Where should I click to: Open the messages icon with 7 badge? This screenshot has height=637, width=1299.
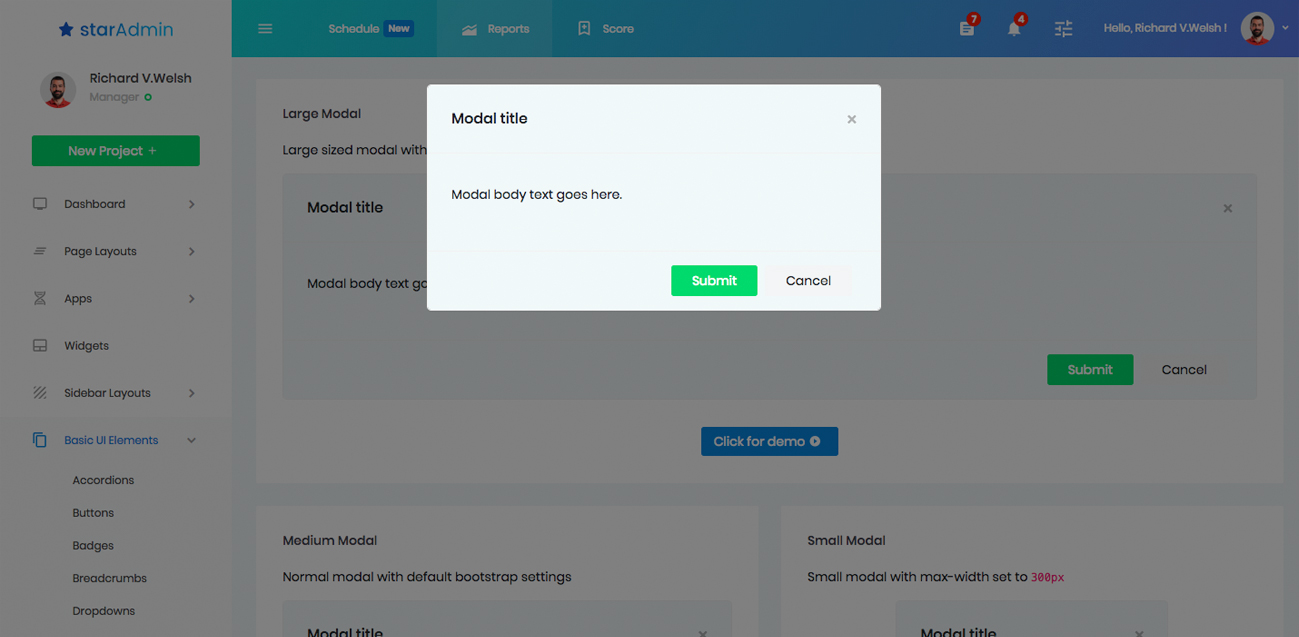(x=967, y=28)
